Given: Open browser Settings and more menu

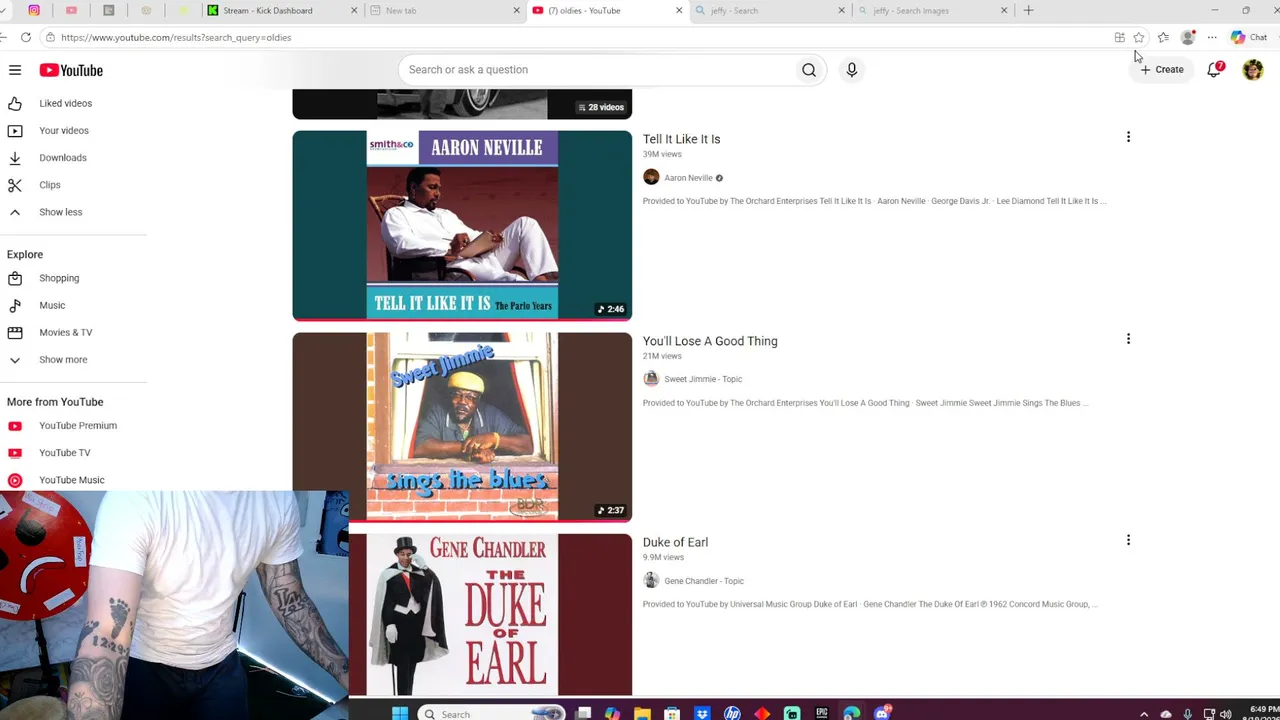Looking at the screenshot, I should click(x=1212, y=37).
